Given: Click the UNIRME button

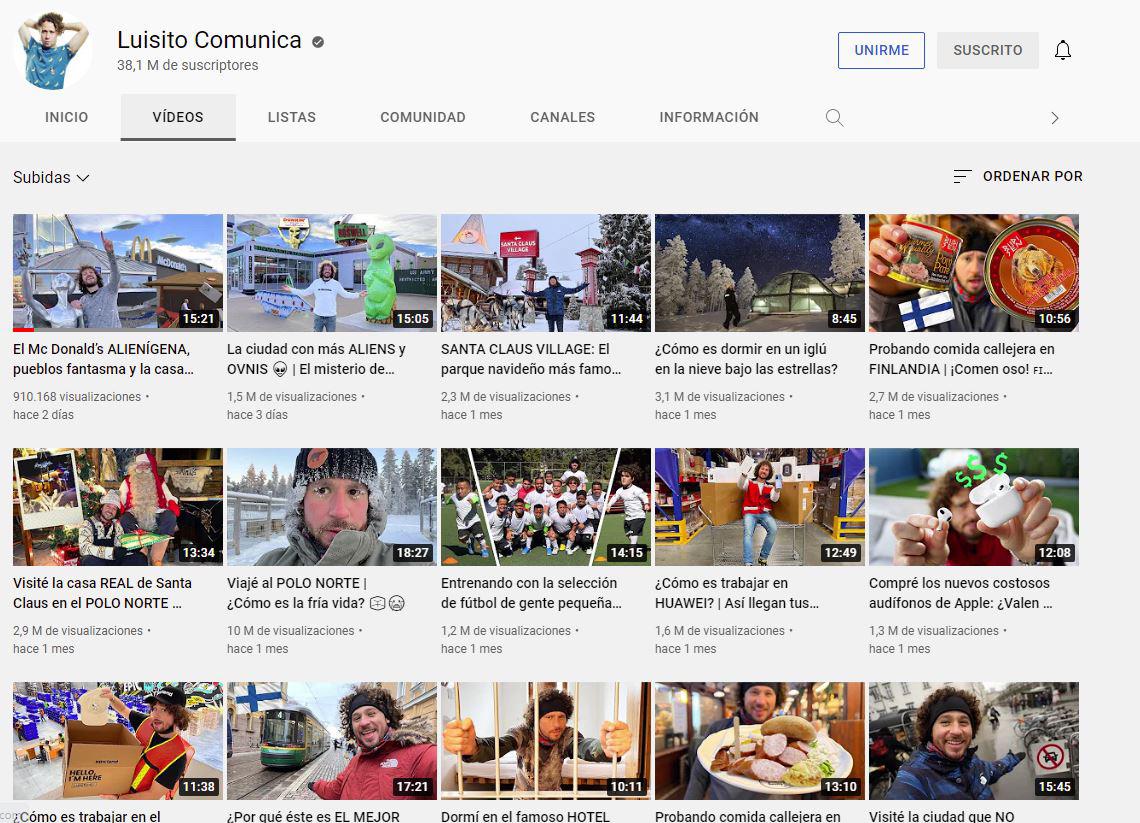Looking at the screenshot, I should [881, 50].
